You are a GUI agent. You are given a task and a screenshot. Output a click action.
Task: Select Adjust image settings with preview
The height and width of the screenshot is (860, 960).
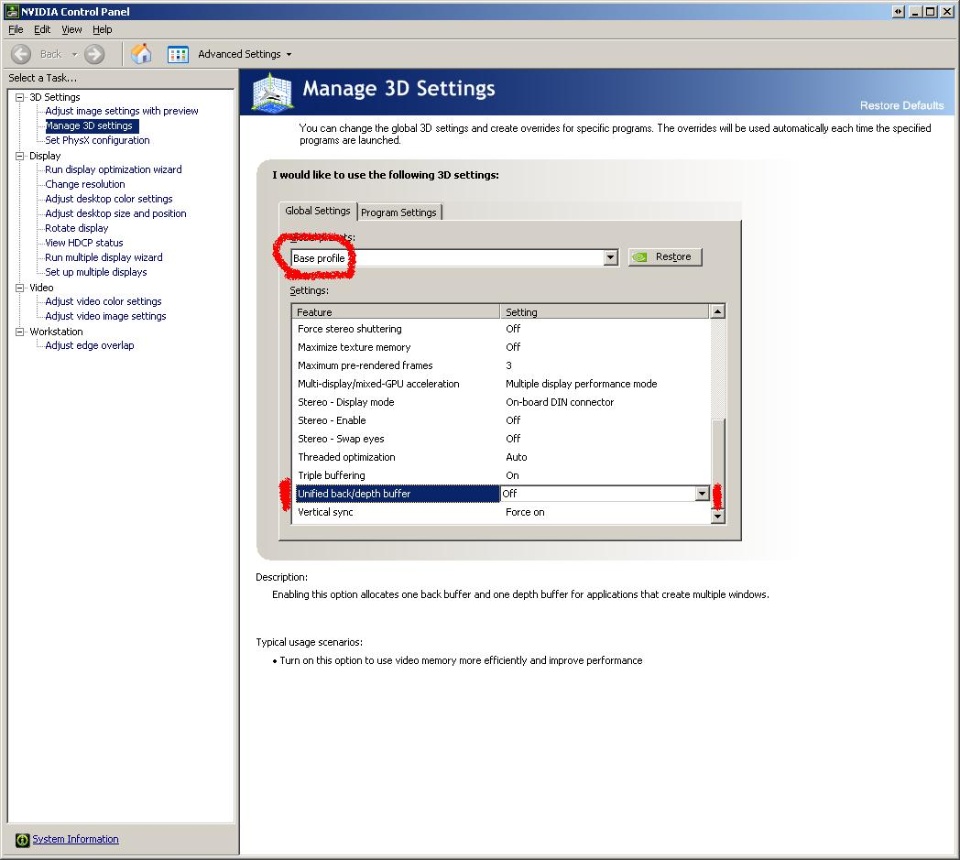click(122, 111)
